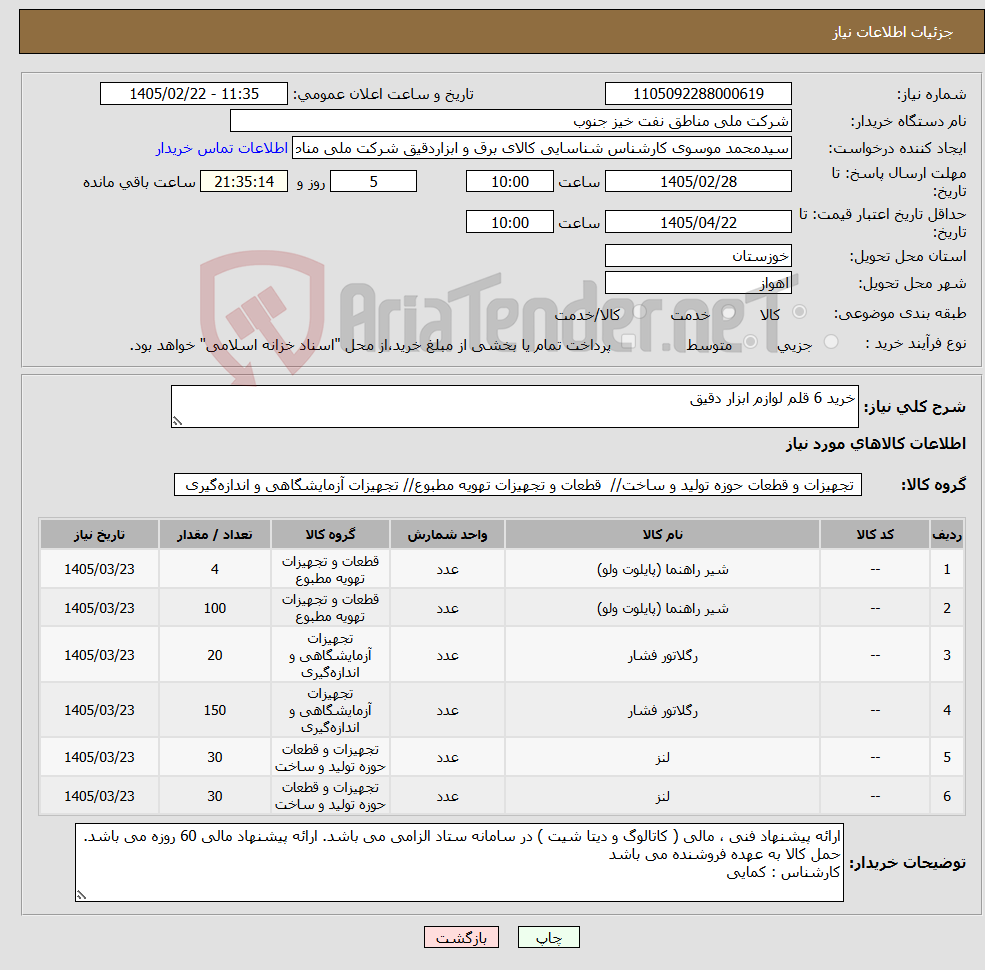Screen dimensions: 985x970
Task: Click the general description textarea خرید 6 قلم
Action: pos(514,406)
